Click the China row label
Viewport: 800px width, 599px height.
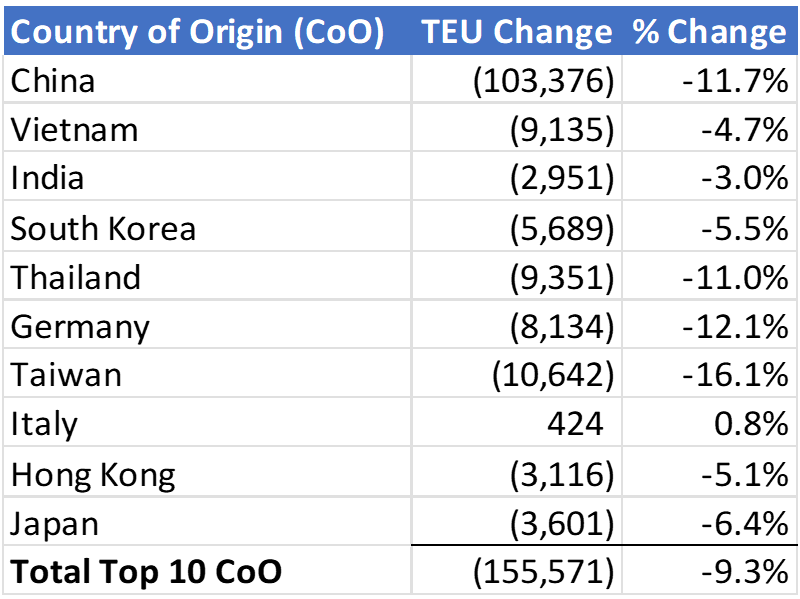pyautogui.click(x=53, y=80)
